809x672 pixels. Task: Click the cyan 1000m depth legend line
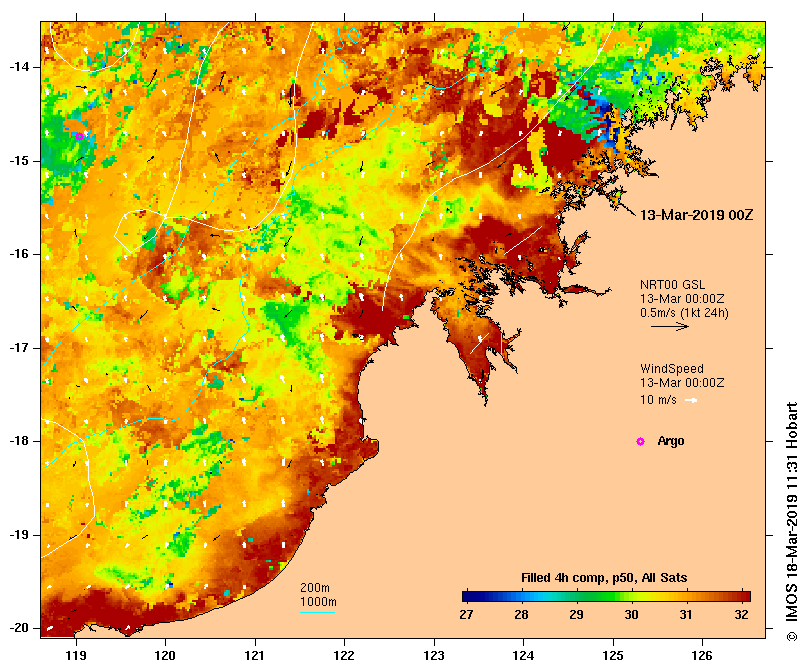317,613
